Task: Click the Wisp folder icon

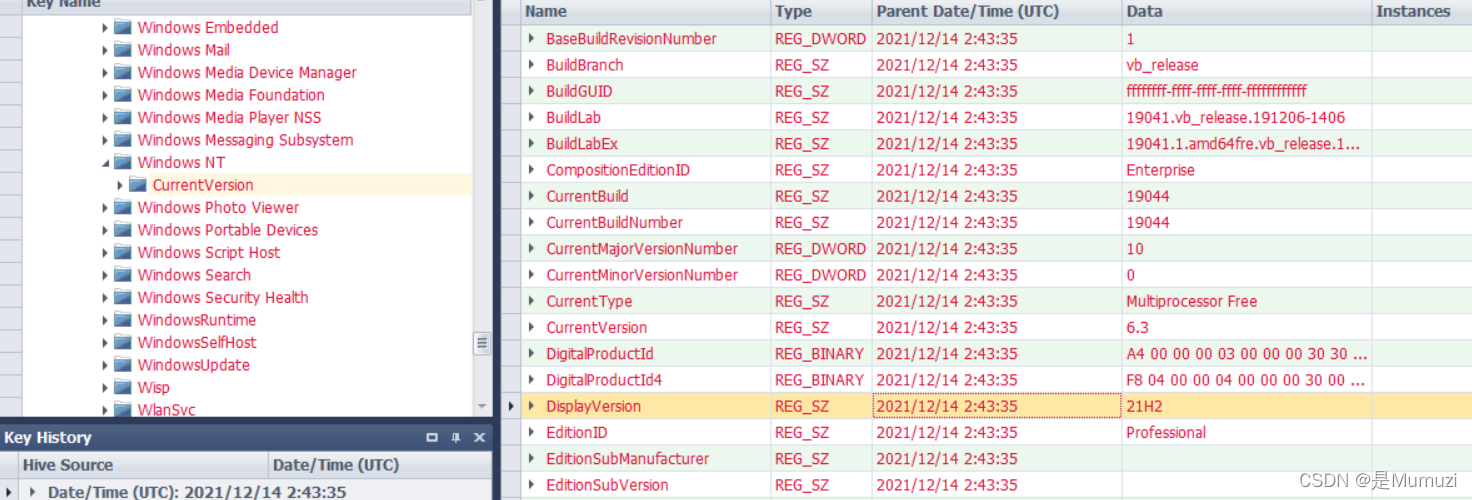Action: (x=123, y=387)
